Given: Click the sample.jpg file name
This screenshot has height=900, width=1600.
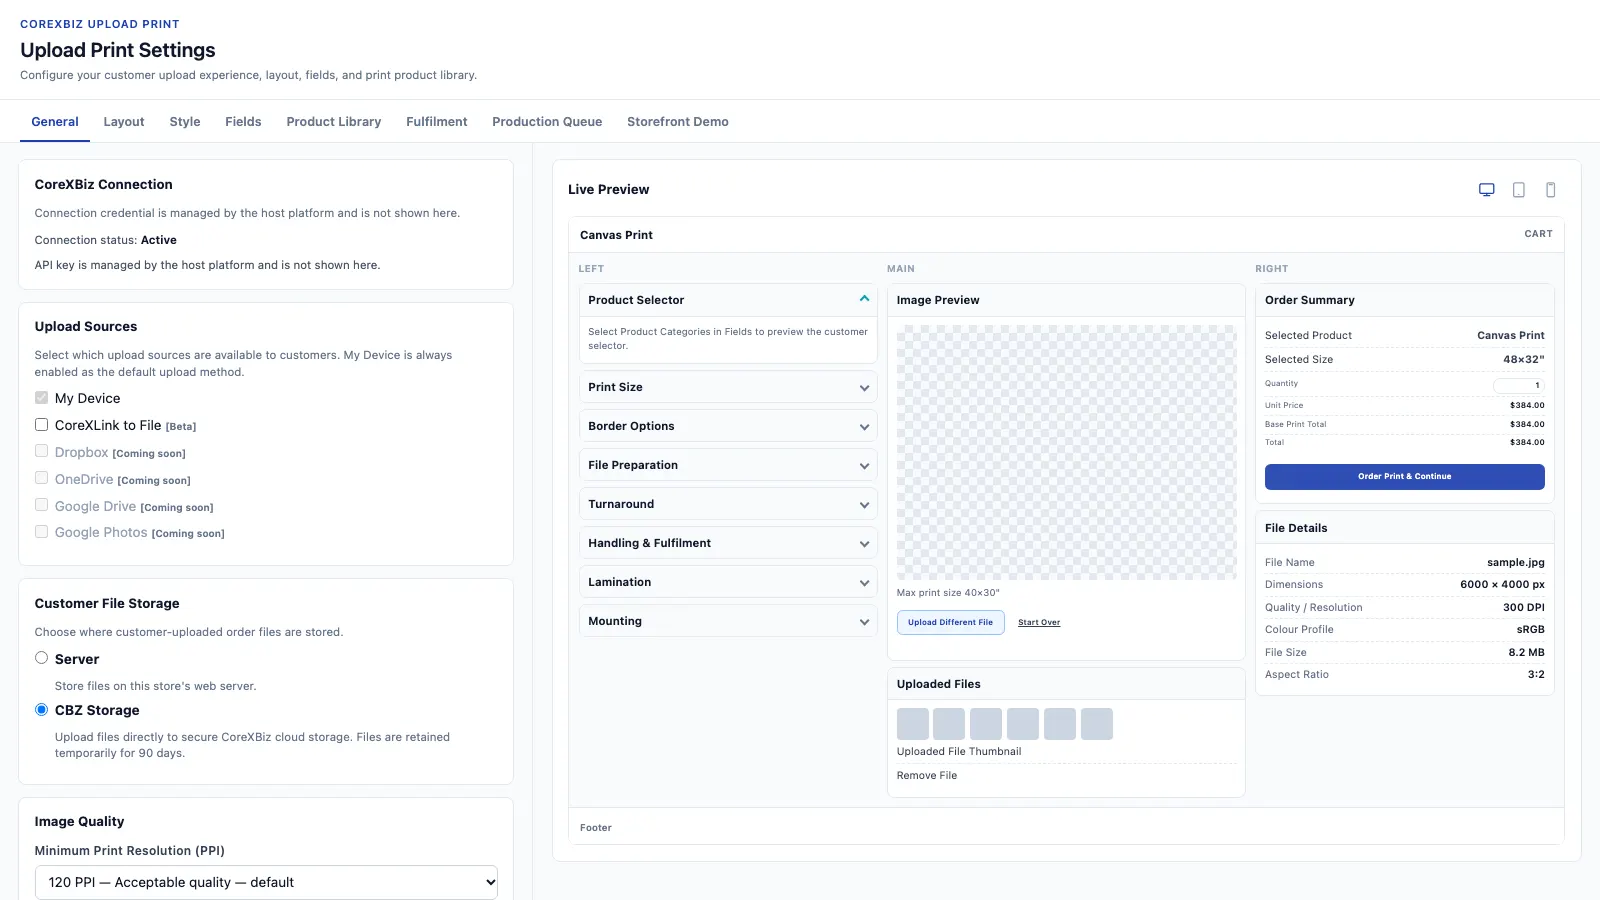Looking at the screenshot, I should 1516,563.
